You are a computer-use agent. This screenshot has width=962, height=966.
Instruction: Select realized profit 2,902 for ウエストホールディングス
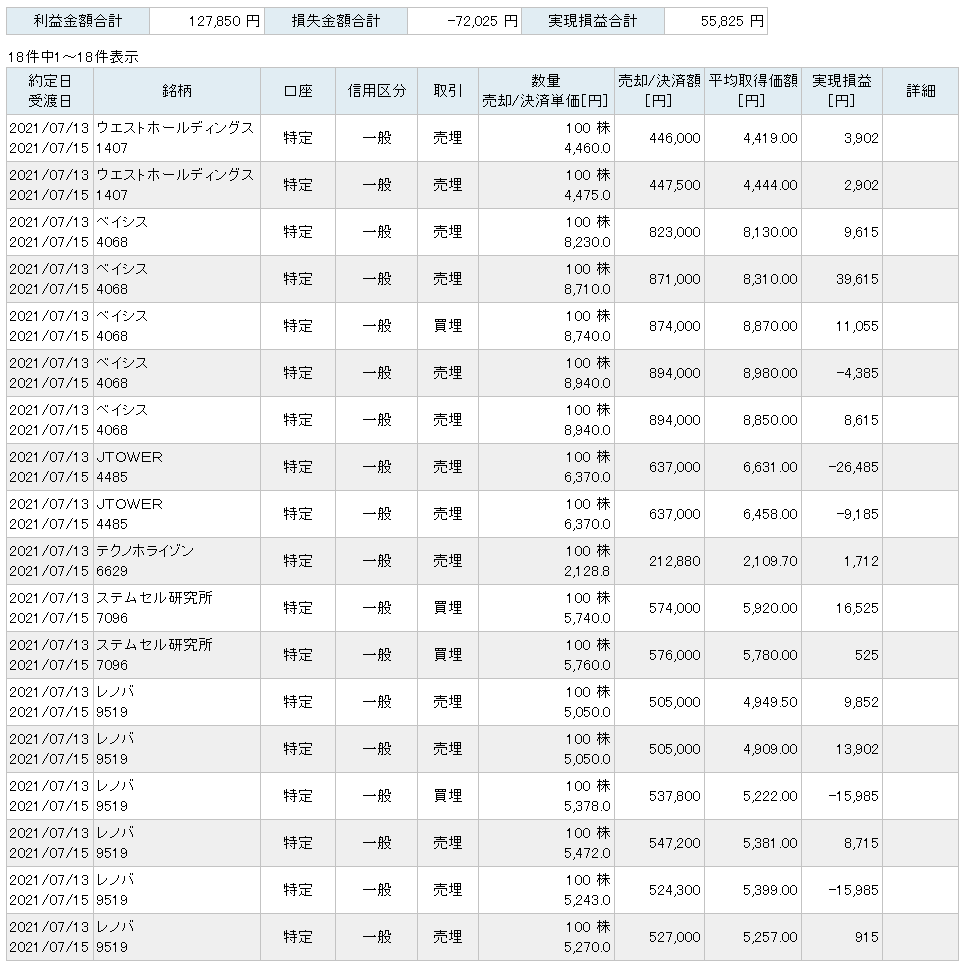click(861, 185)
